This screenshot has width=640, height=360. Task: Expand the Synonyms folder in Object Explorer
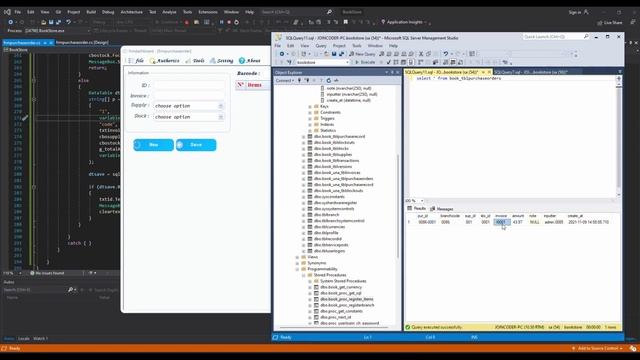tap(297, 263)
